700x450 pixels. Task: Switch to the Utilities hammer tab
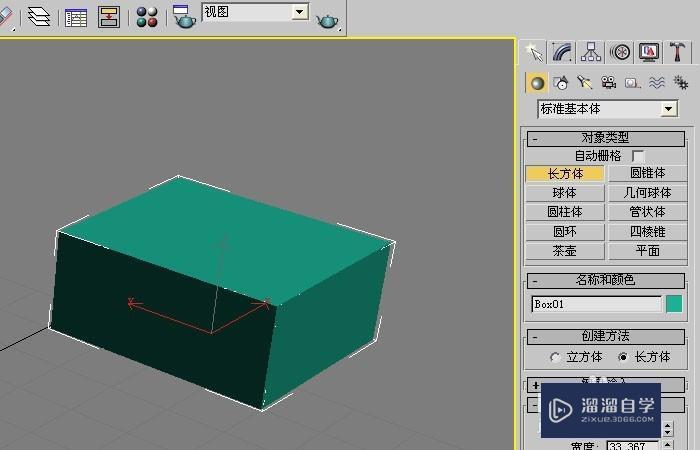[678, 52]
